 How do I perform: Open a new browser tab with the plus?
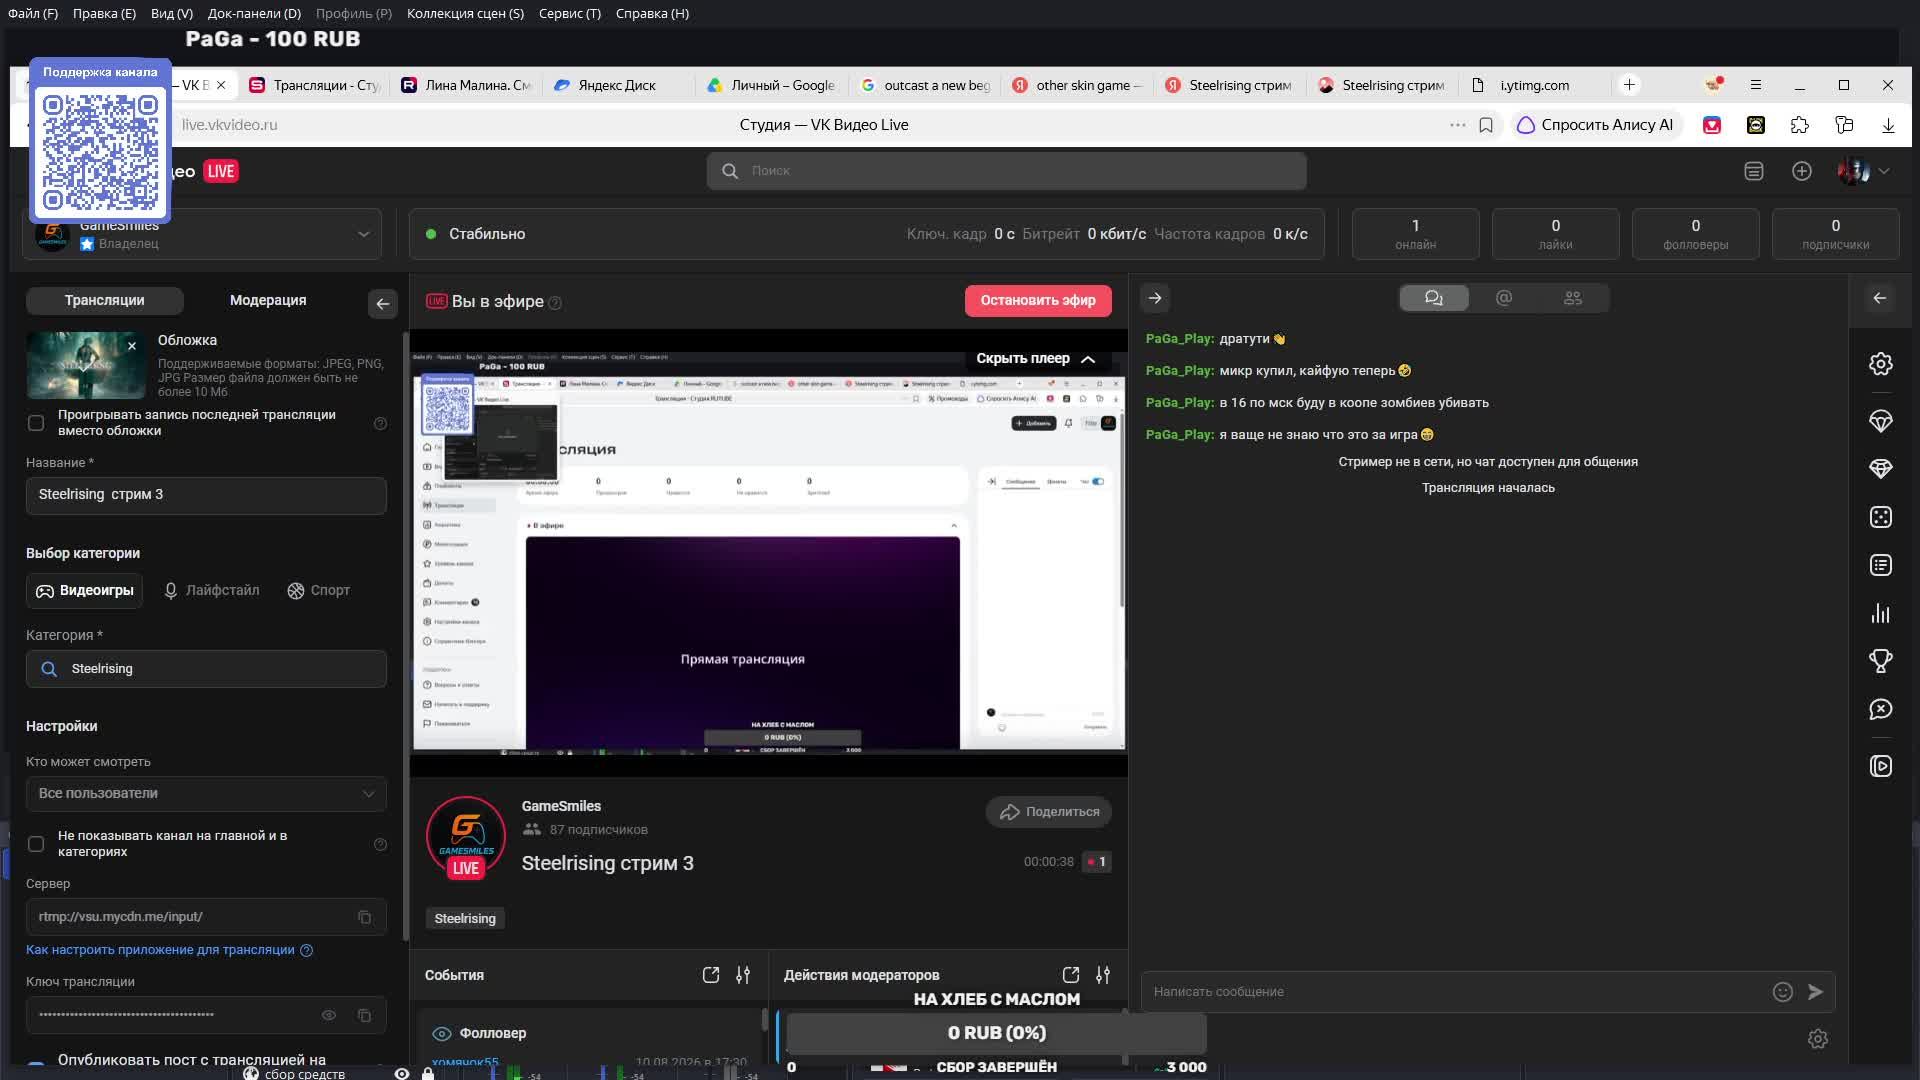[x=1629, y=85]
